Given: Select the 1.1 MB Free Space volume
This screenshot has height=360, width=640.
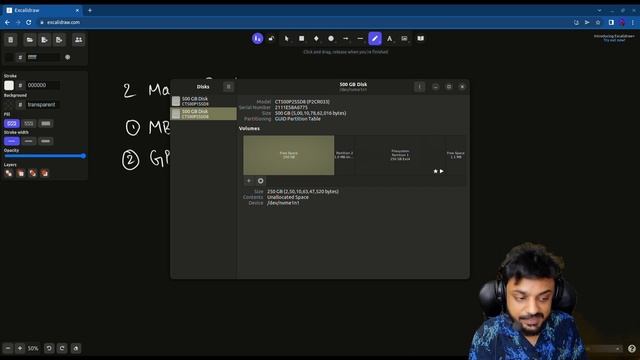Looking at the screenshot, I should 456,155.
